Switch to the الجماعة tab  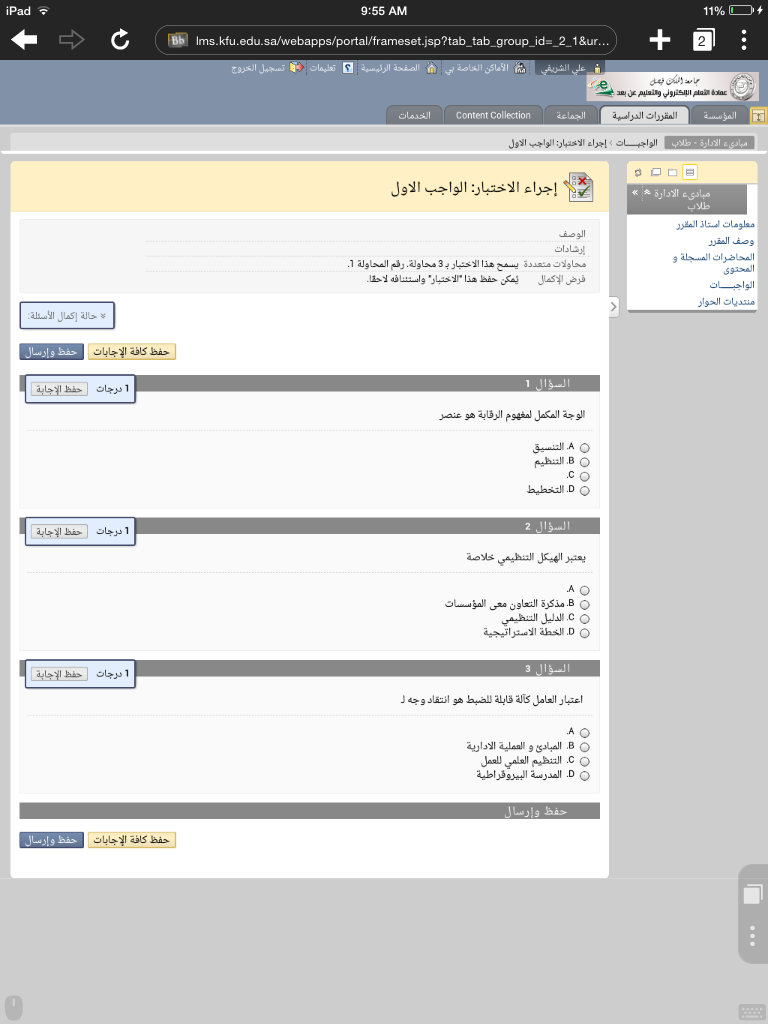[571, 116]
